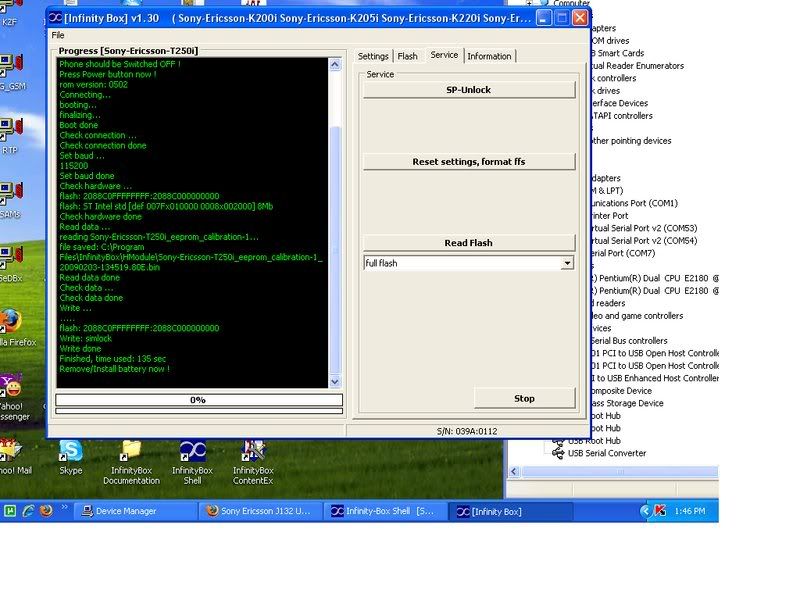This screenshot has height=600, width=800.
Task: Select Printer Port in Device Manager
Action: tap(609, 216)
